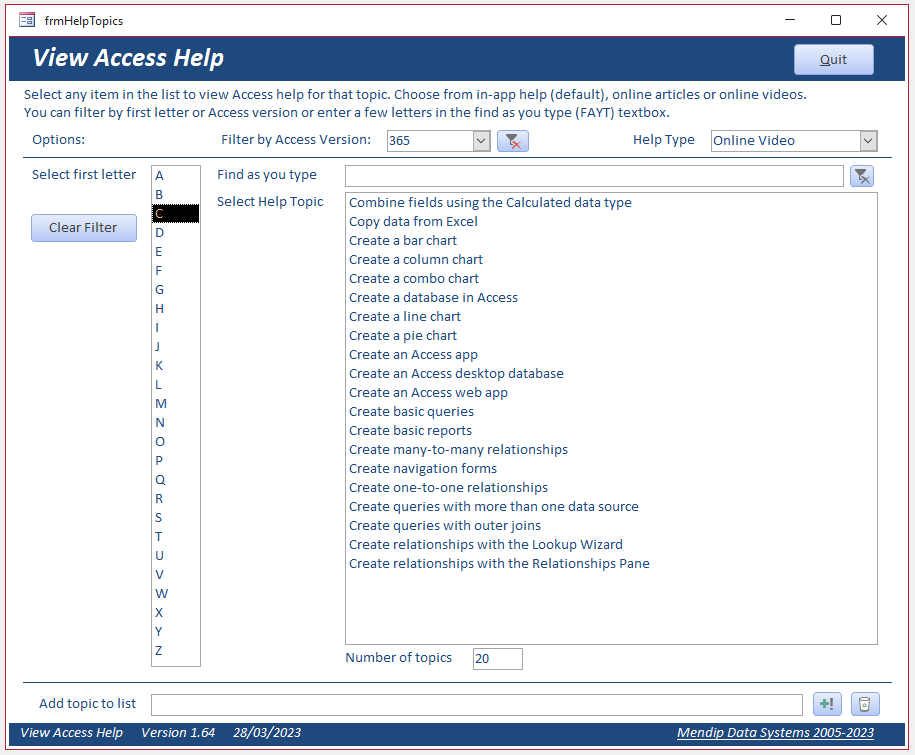915x755 pixels.
Task: Select letter I in first letter list
Action: [x=176, y=328]
